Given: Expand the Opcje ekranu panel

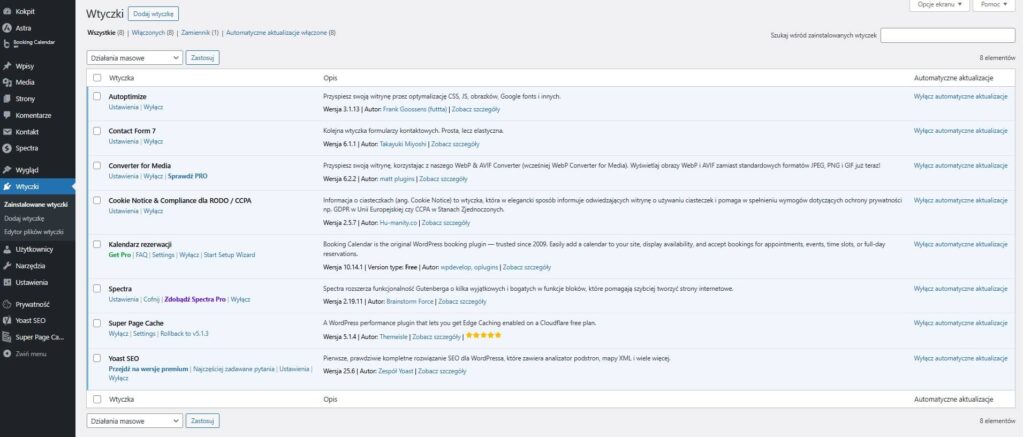Looking at the screenshot, I should point(940,5).
